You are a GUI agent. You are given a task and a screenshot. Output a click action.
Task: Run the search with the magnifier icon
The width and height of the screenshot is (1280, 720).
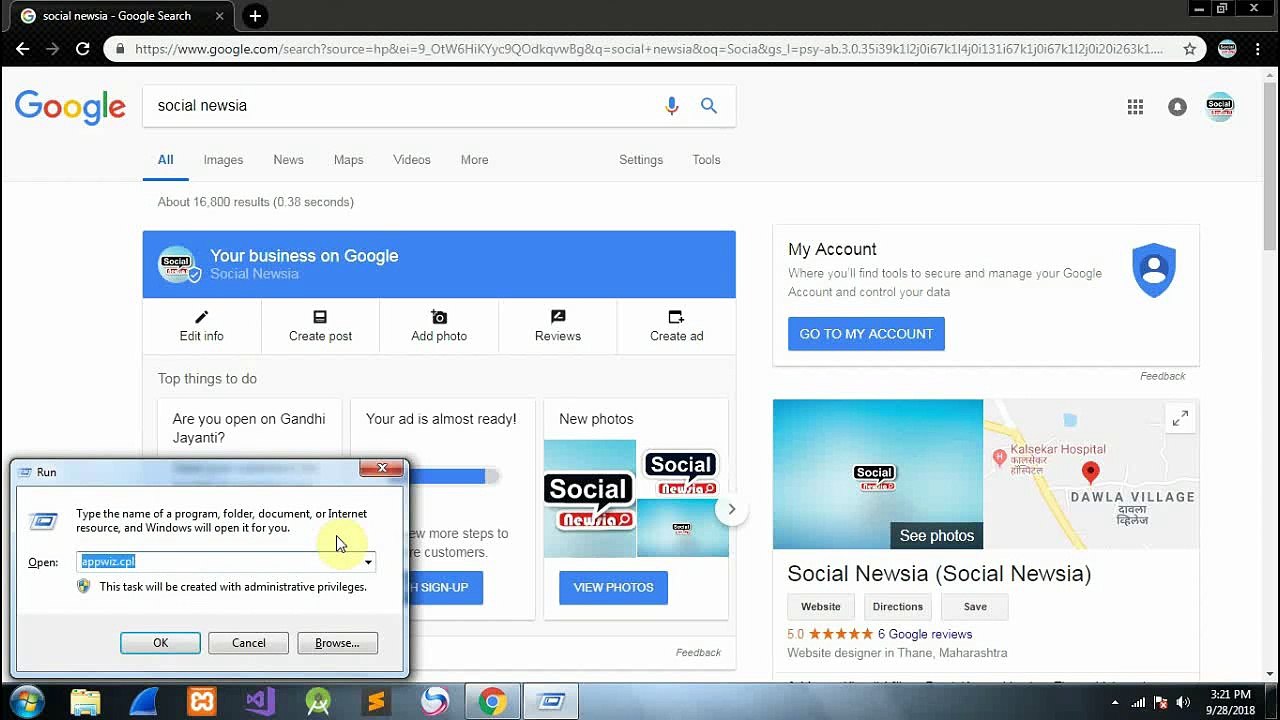coord(709,105)
